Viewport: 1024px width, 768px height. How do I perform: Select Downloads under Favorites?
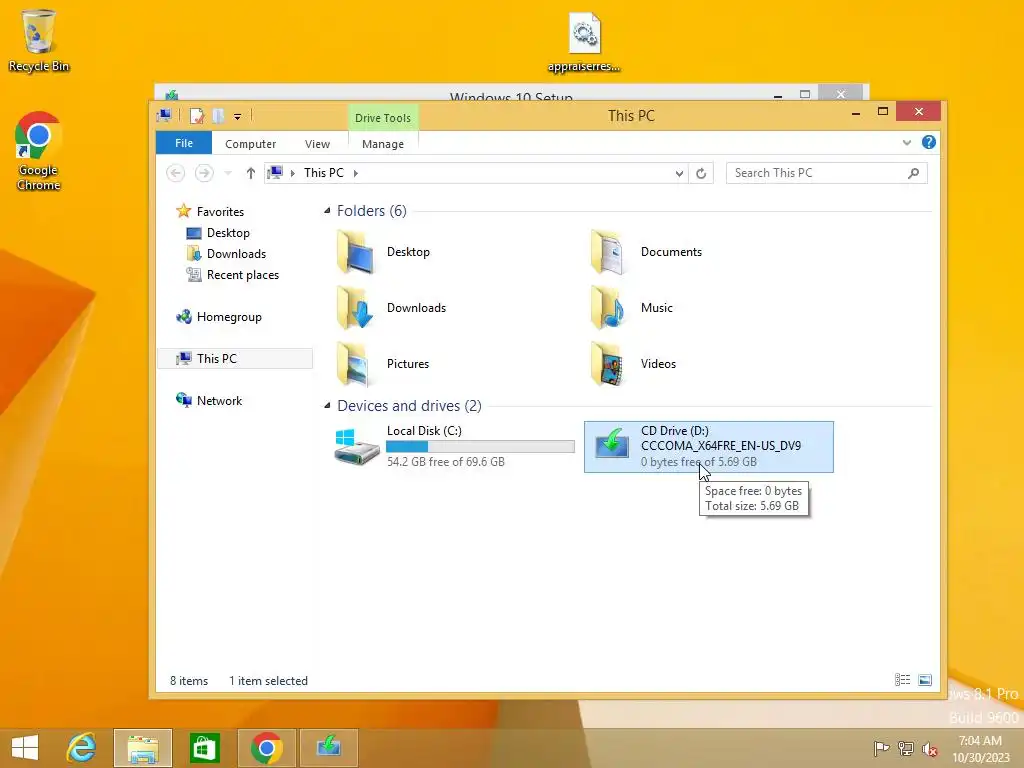pyautogui.click(x=236, y=253)
